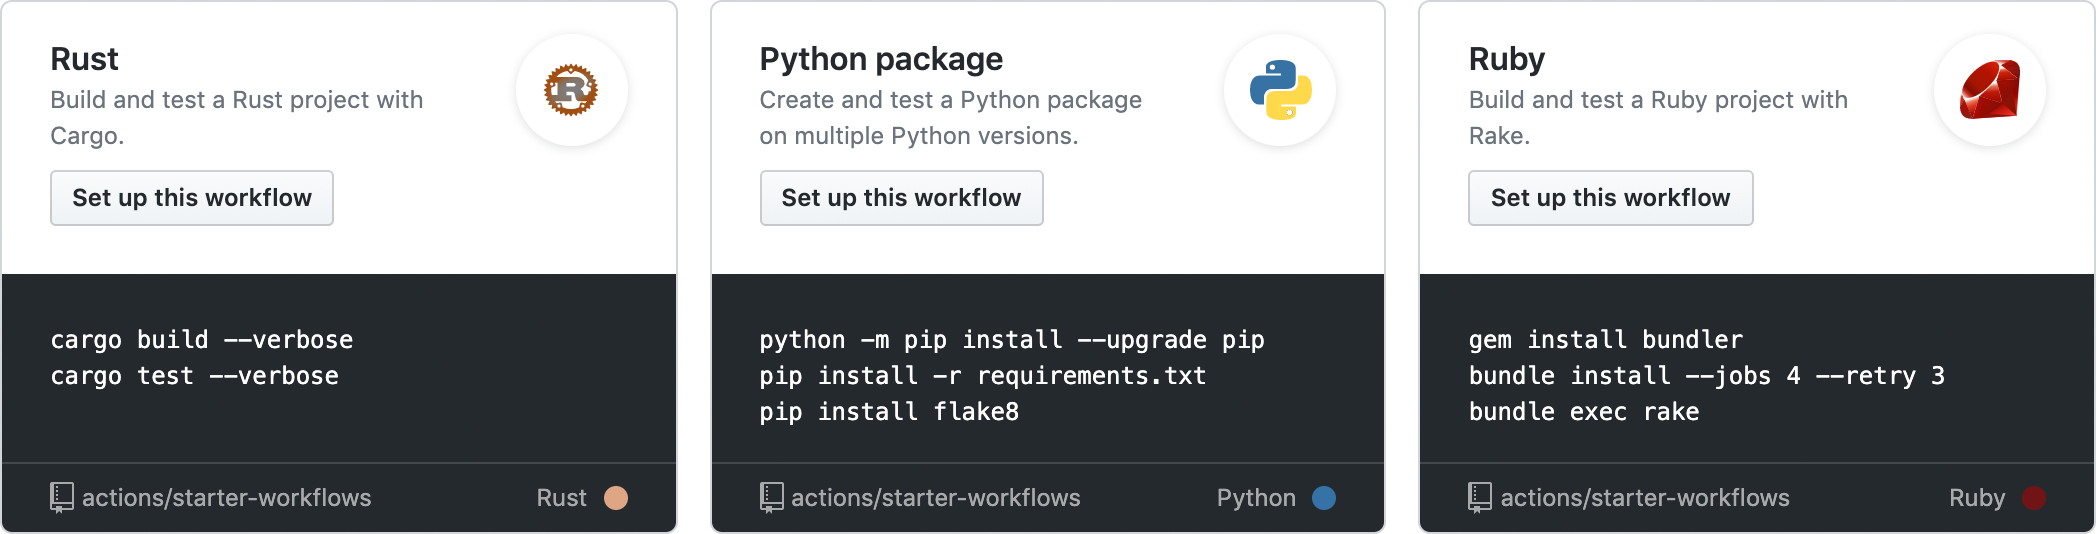Screen dimensions: 2096x534
Task: Click the Rust language label in footer
Action: click(561, 498)
